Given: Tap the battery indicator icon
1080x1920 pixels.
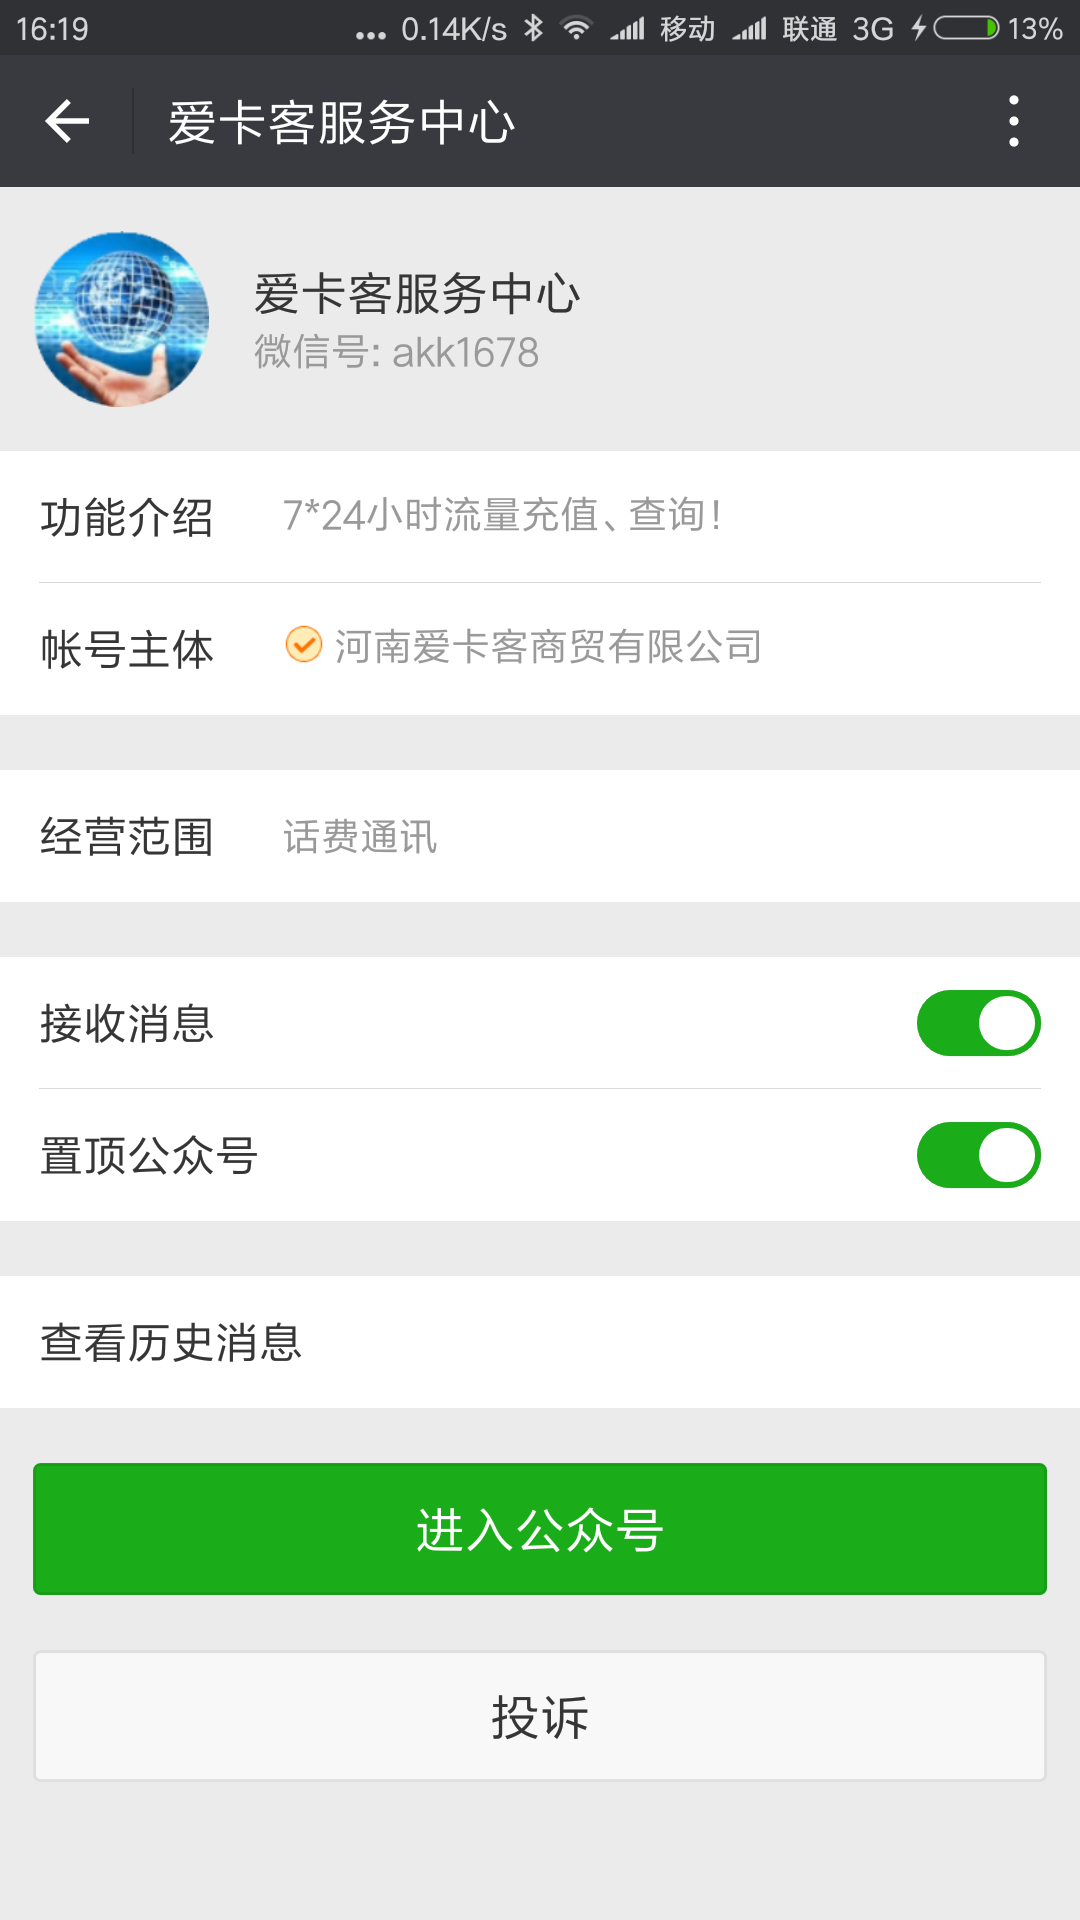Looking at the screenshot, I should click(x=965, y=28).
